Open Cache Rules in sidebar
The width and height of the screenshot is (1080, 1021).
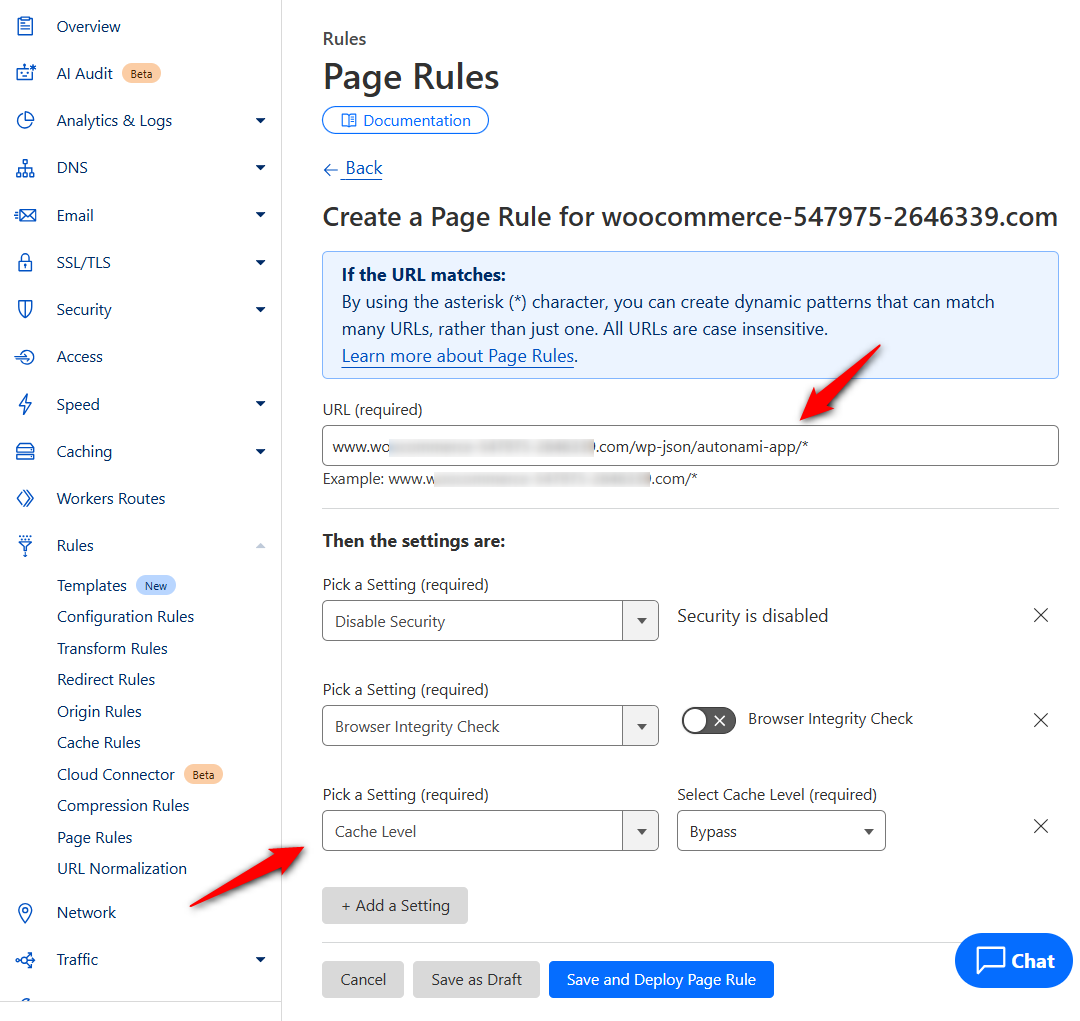(x=98, y=743)
